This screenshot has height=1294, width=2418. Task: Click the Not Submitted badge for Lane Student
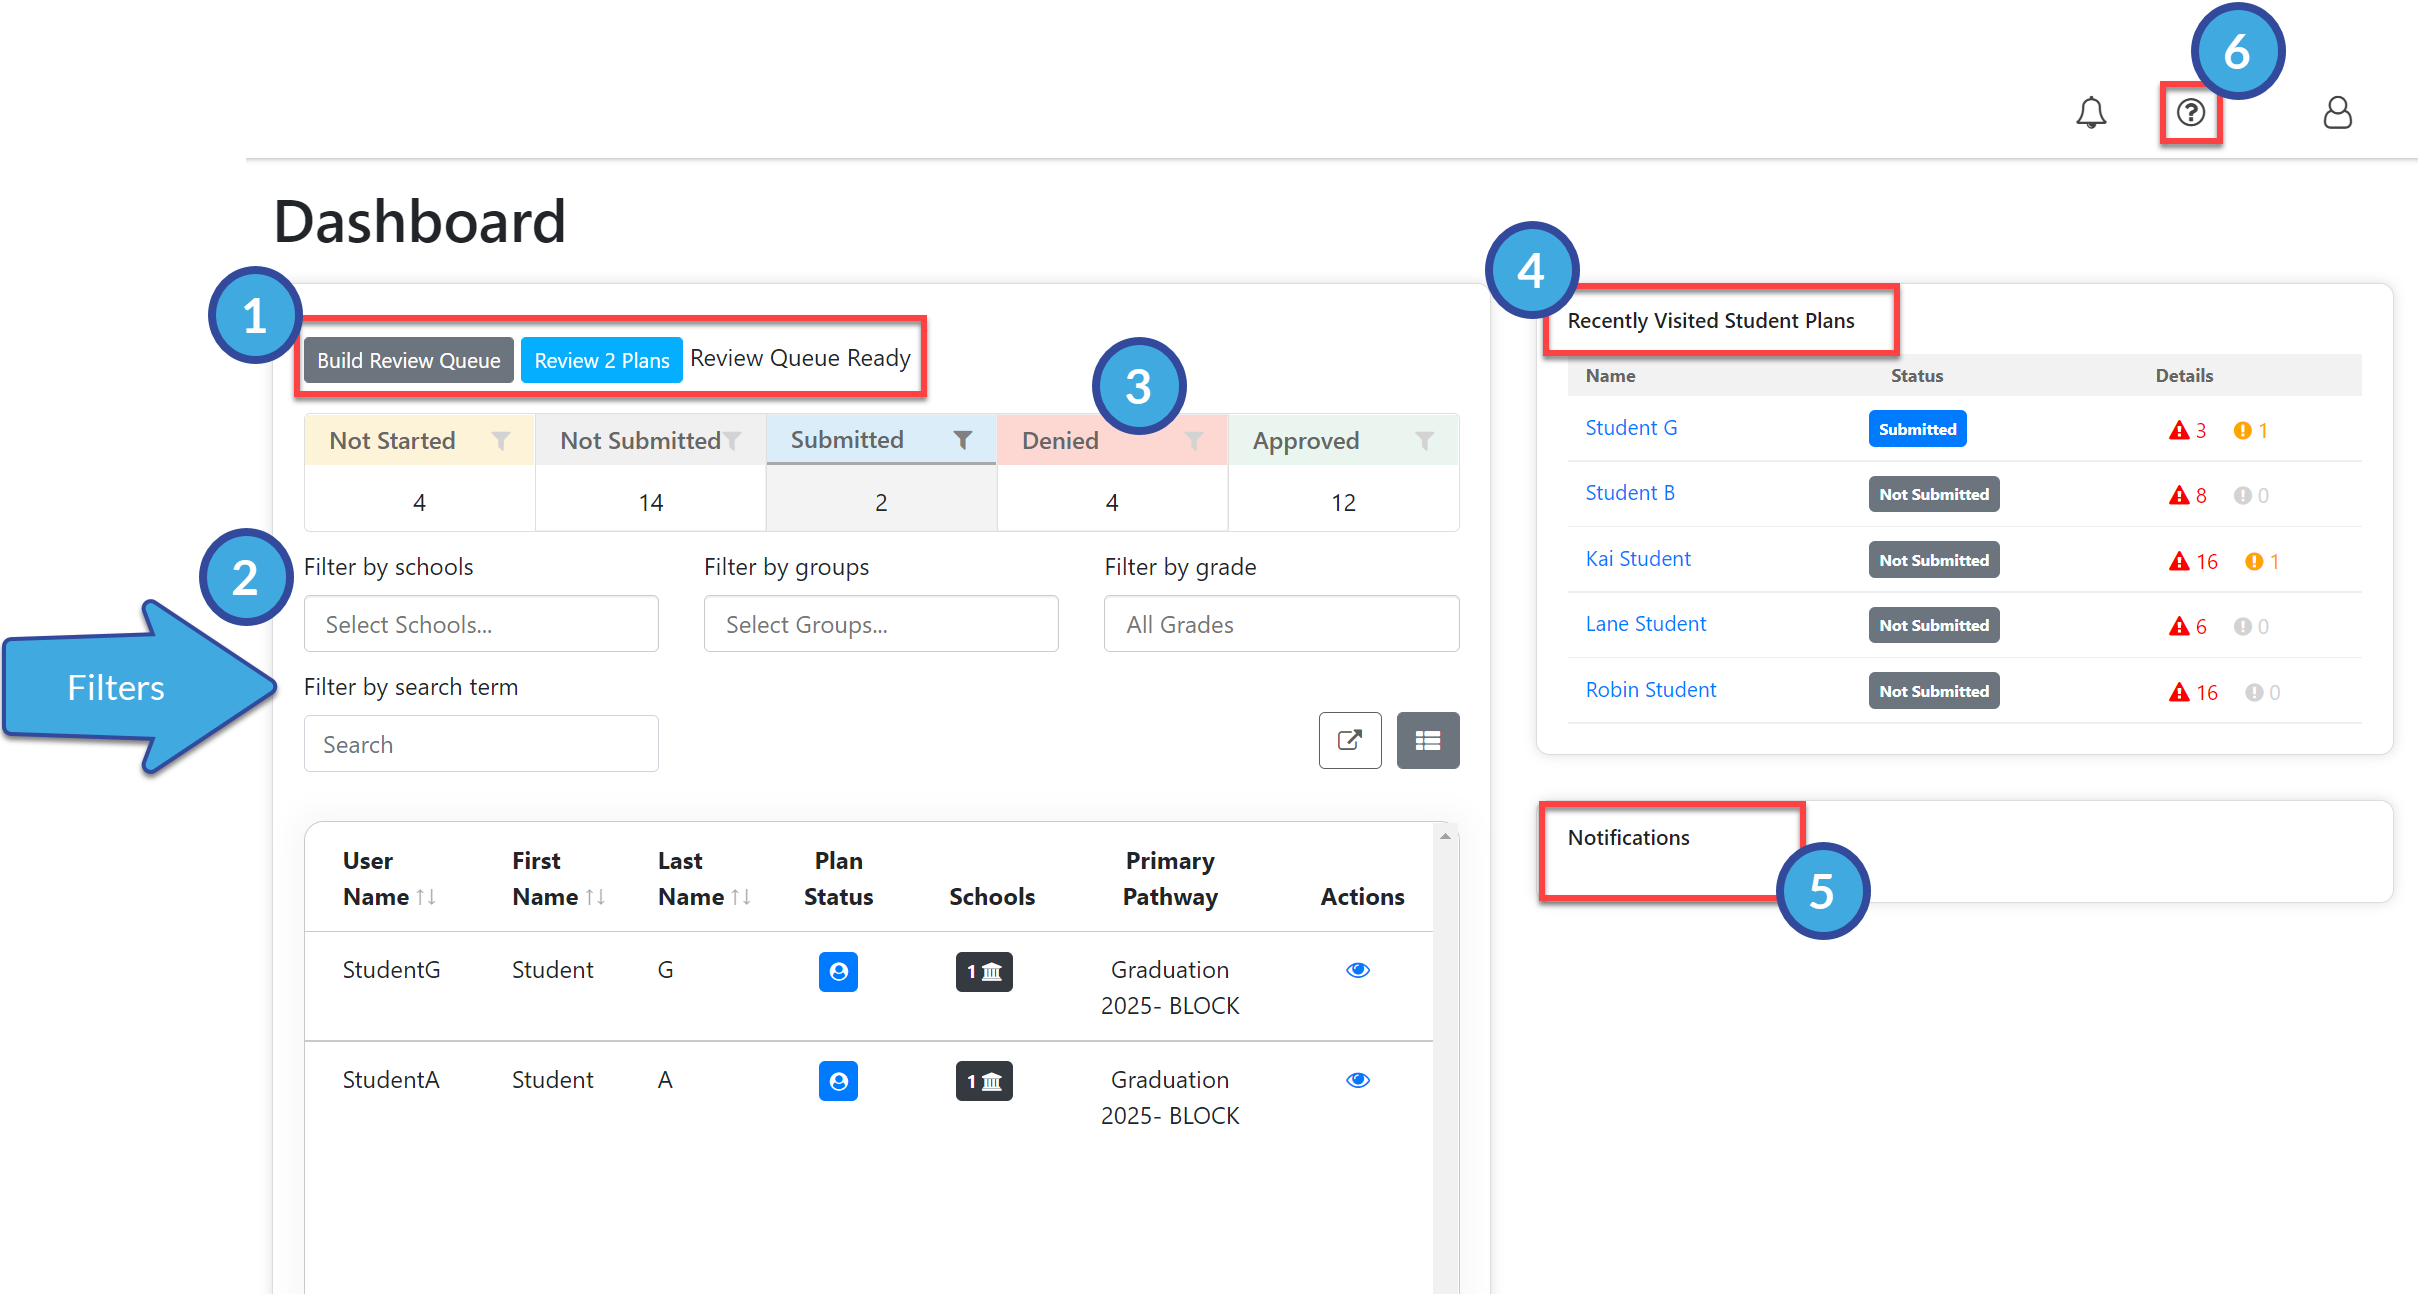1934,625
